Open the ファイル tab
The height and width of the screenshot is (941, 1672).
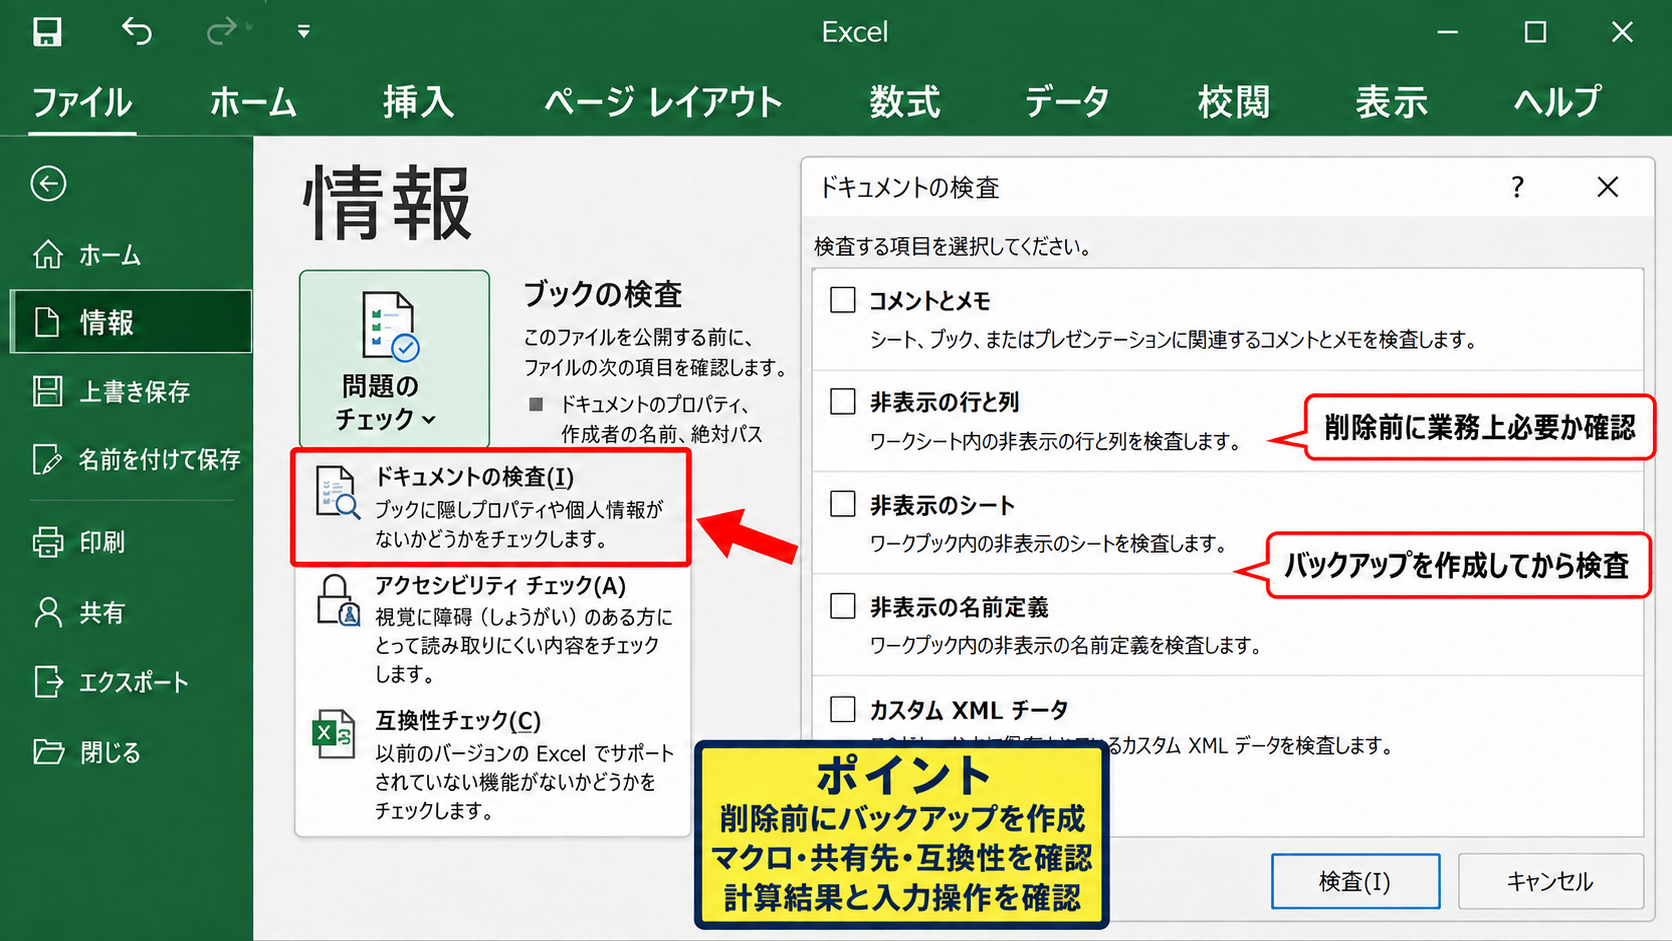82,102
